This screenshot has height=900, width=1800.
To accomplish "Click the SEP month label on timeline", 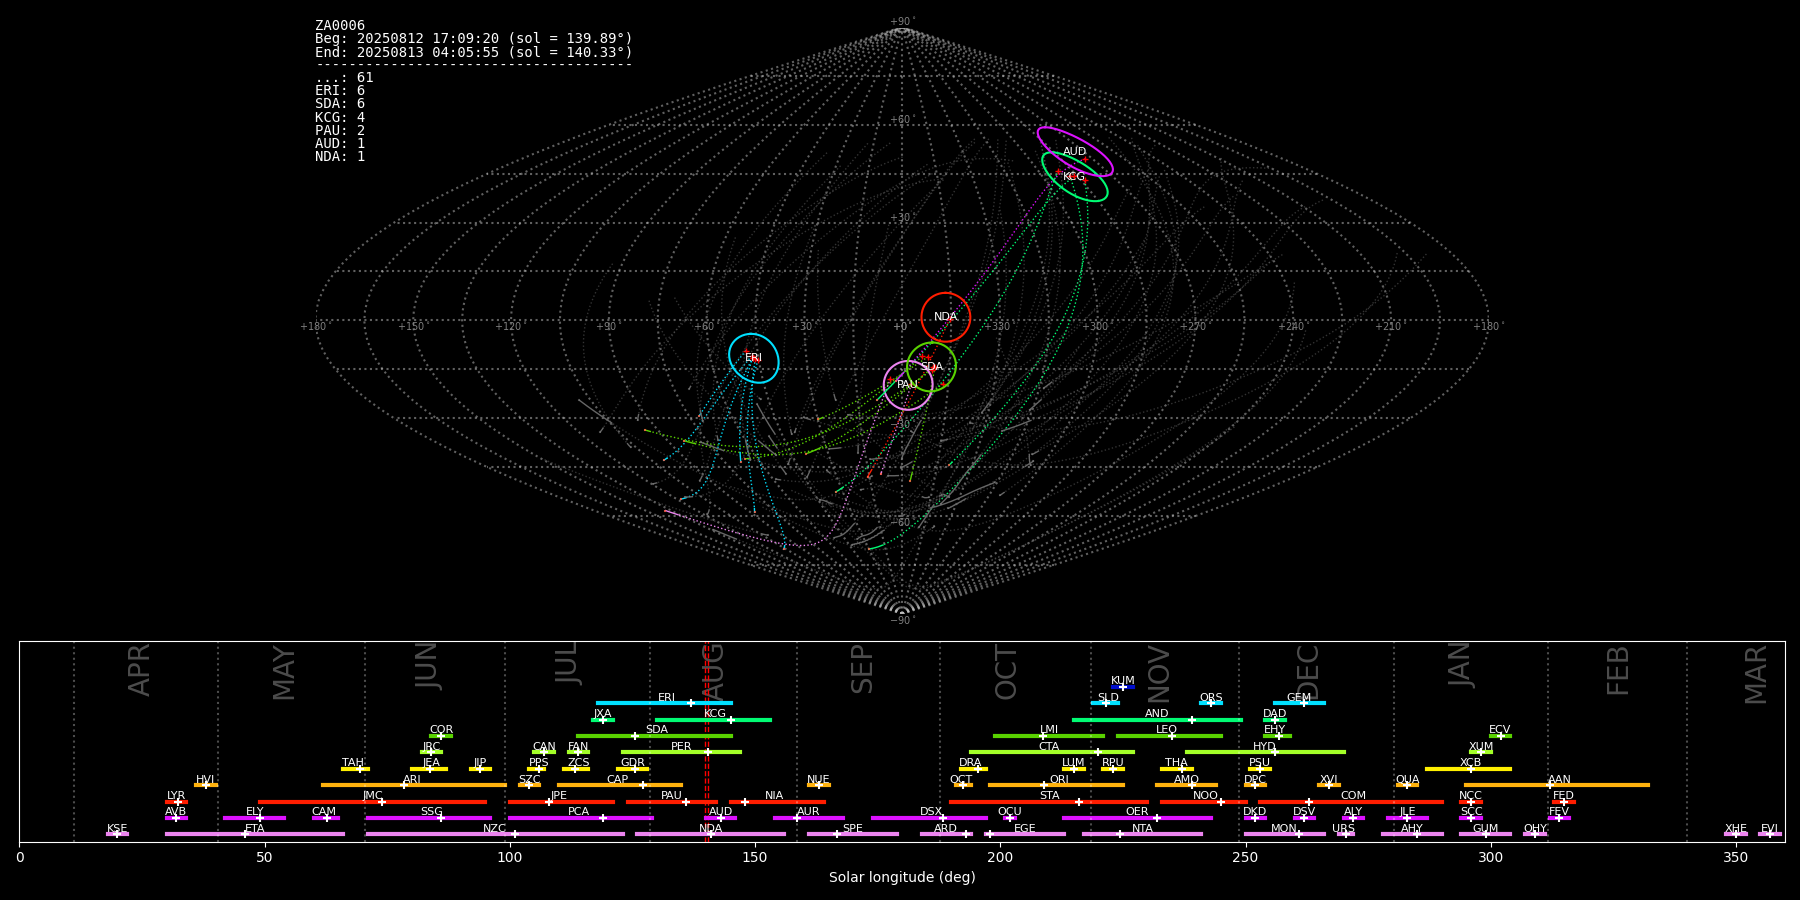I will point(862,670).
